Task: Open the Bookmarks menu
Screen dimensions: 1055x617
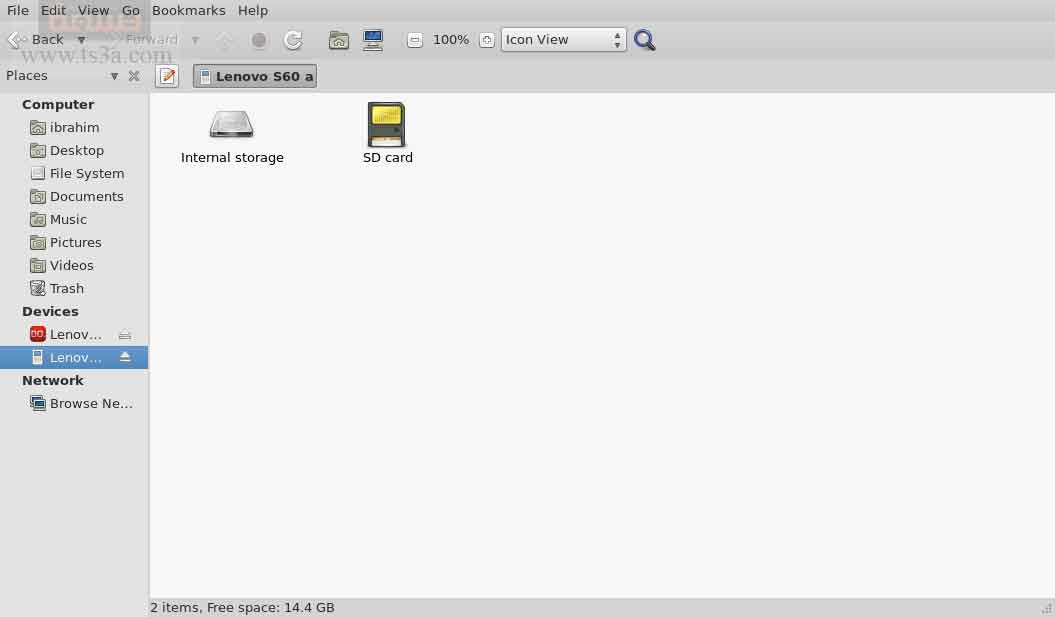Action: [188, 10]
